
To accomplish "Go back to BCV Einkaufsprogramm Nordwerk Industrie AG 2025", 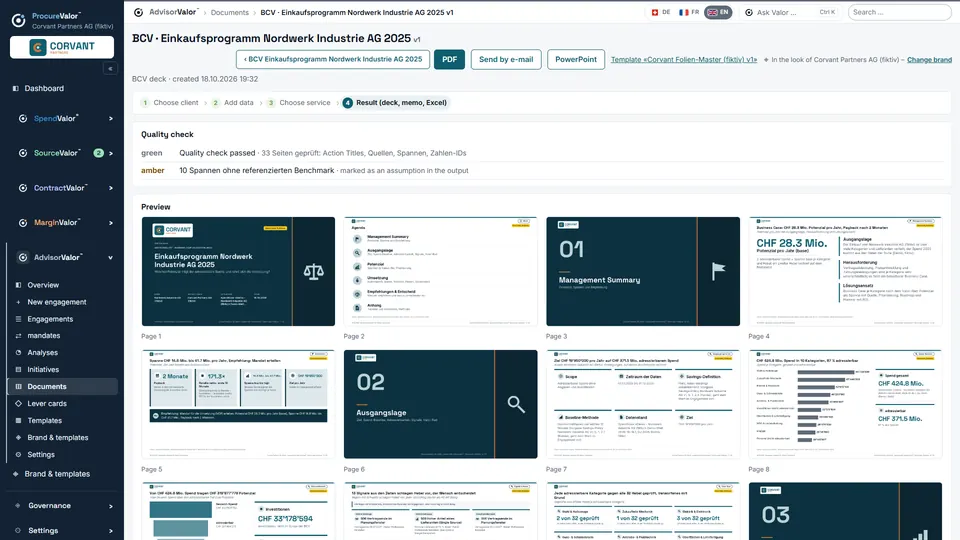I will tap(332, 59).
